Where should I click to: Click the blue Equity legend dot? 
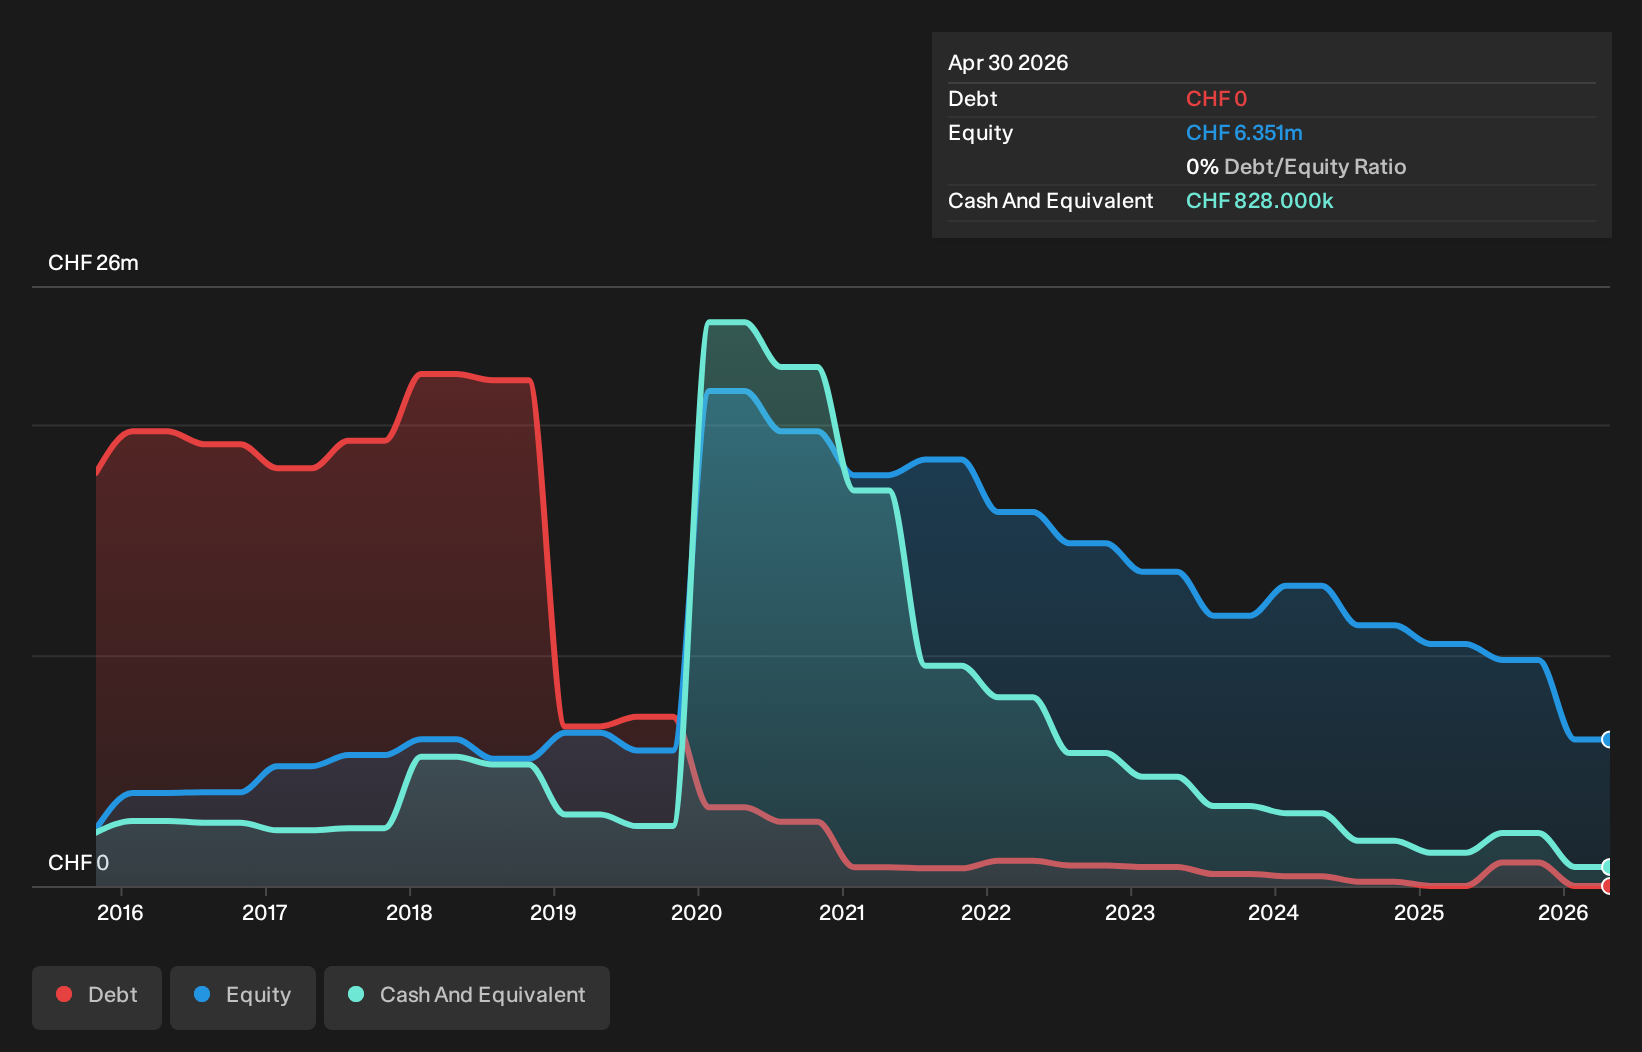(202, 994)
